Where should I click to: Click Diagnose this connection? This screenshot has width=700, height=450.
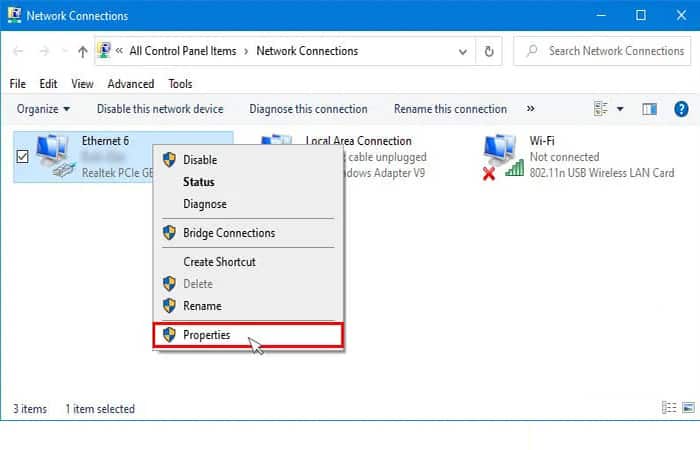pyautogui.click(x=308, y=109)
